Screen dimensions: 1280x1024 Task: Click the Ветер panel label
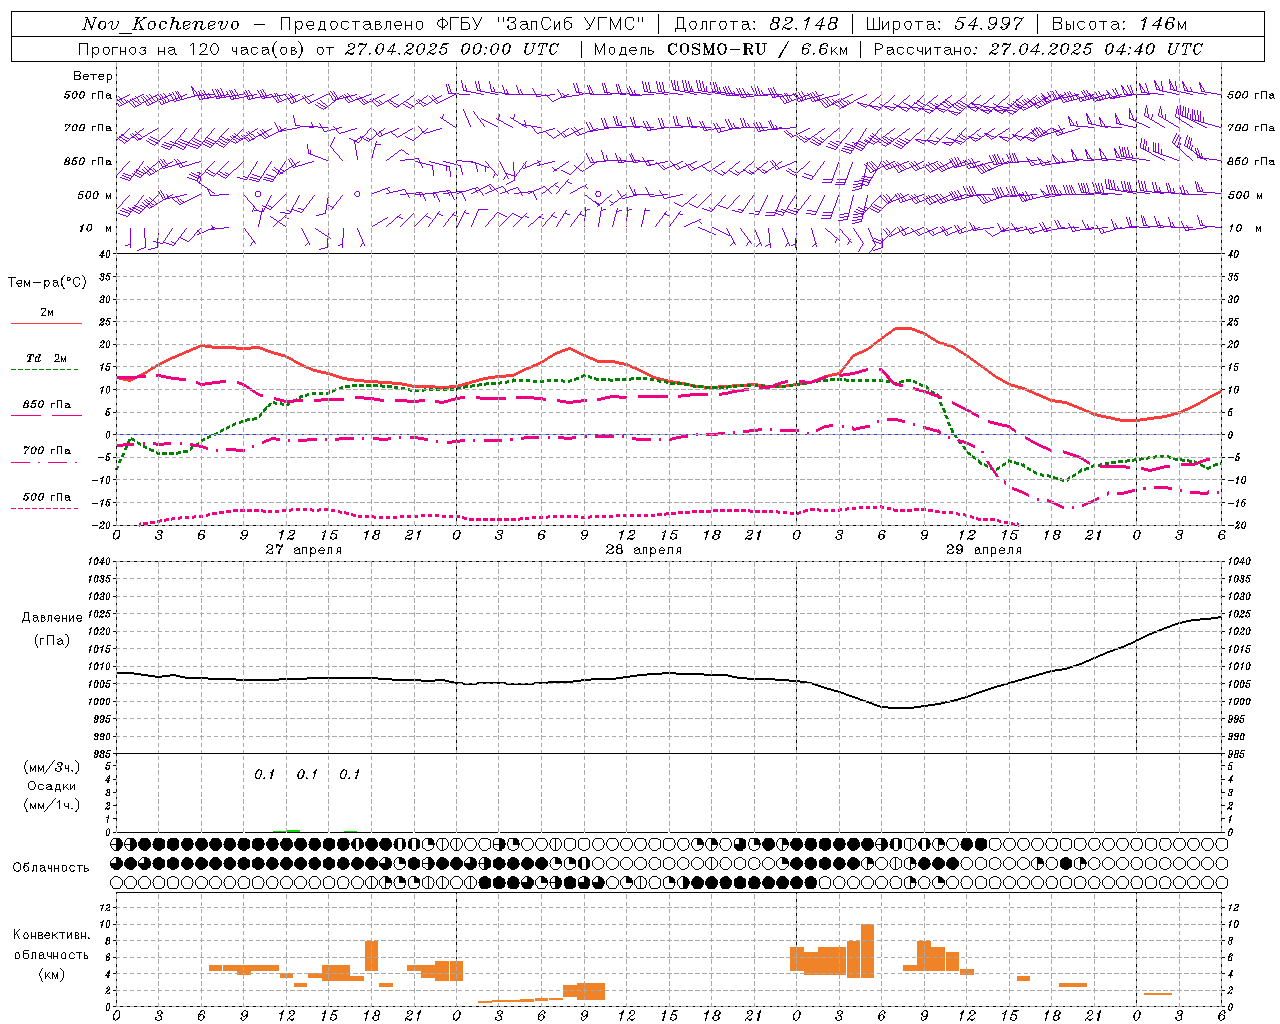pyautogui.click(x=93, y=76)
